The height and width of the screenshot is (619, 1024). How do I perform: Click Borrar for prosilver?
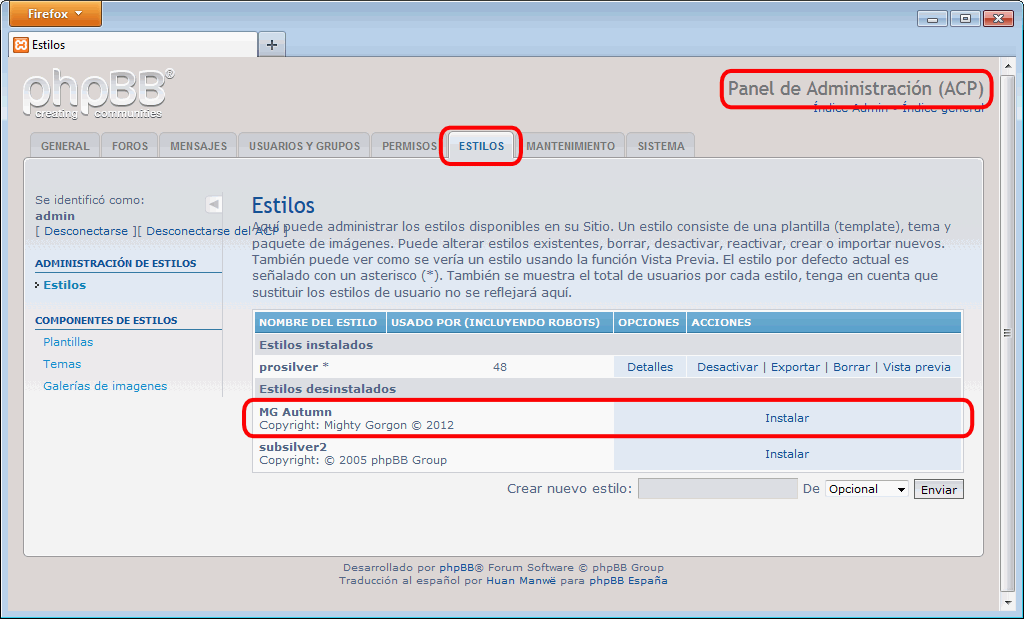852,367
